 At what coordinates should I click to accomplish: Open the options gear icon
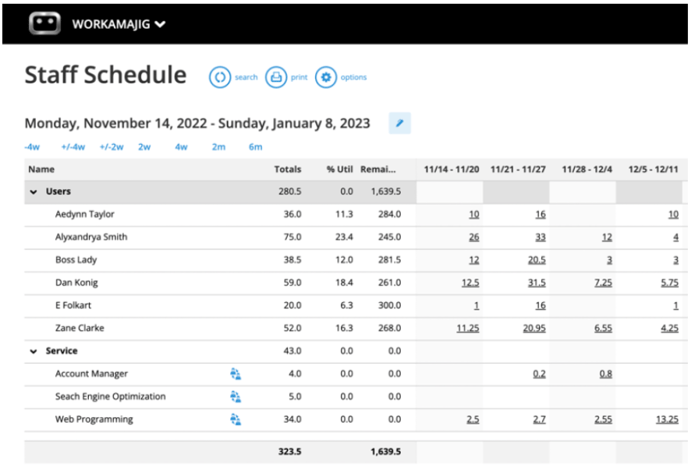pos(326,77)
